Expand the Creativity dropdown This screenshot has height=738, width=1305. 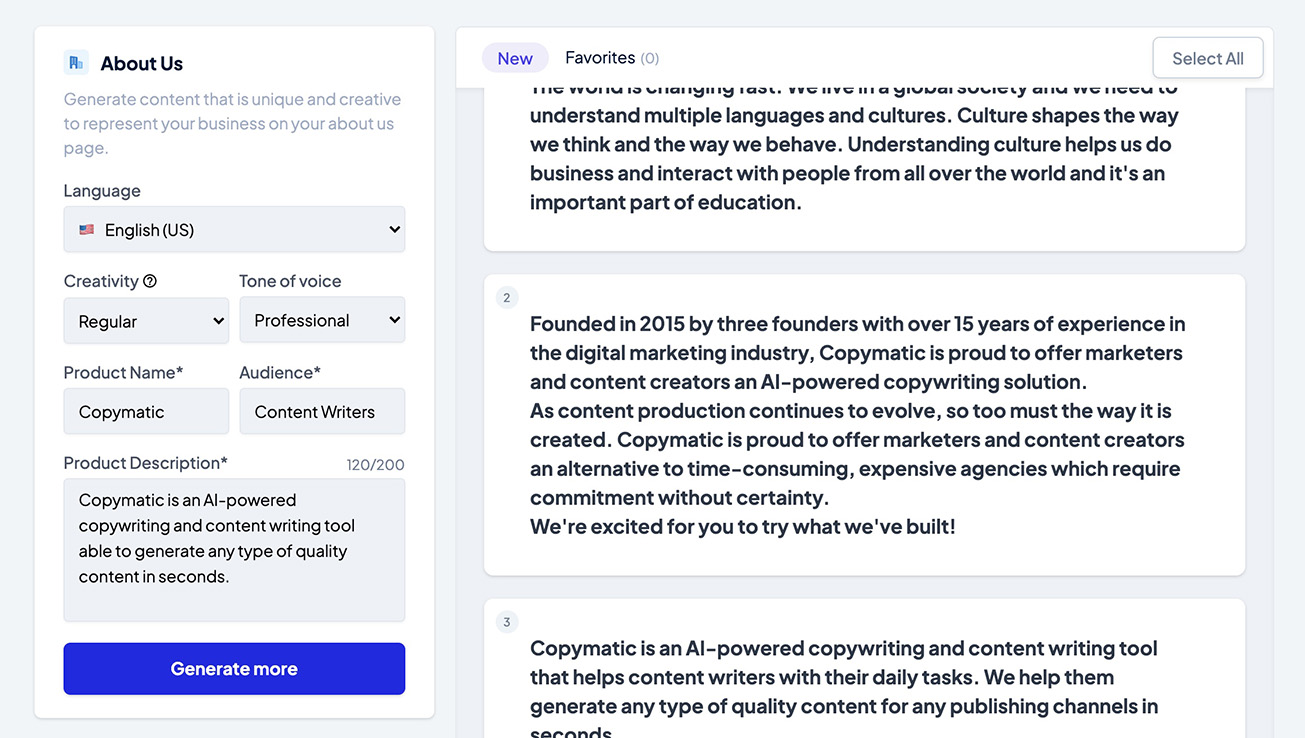click(146, 320)
